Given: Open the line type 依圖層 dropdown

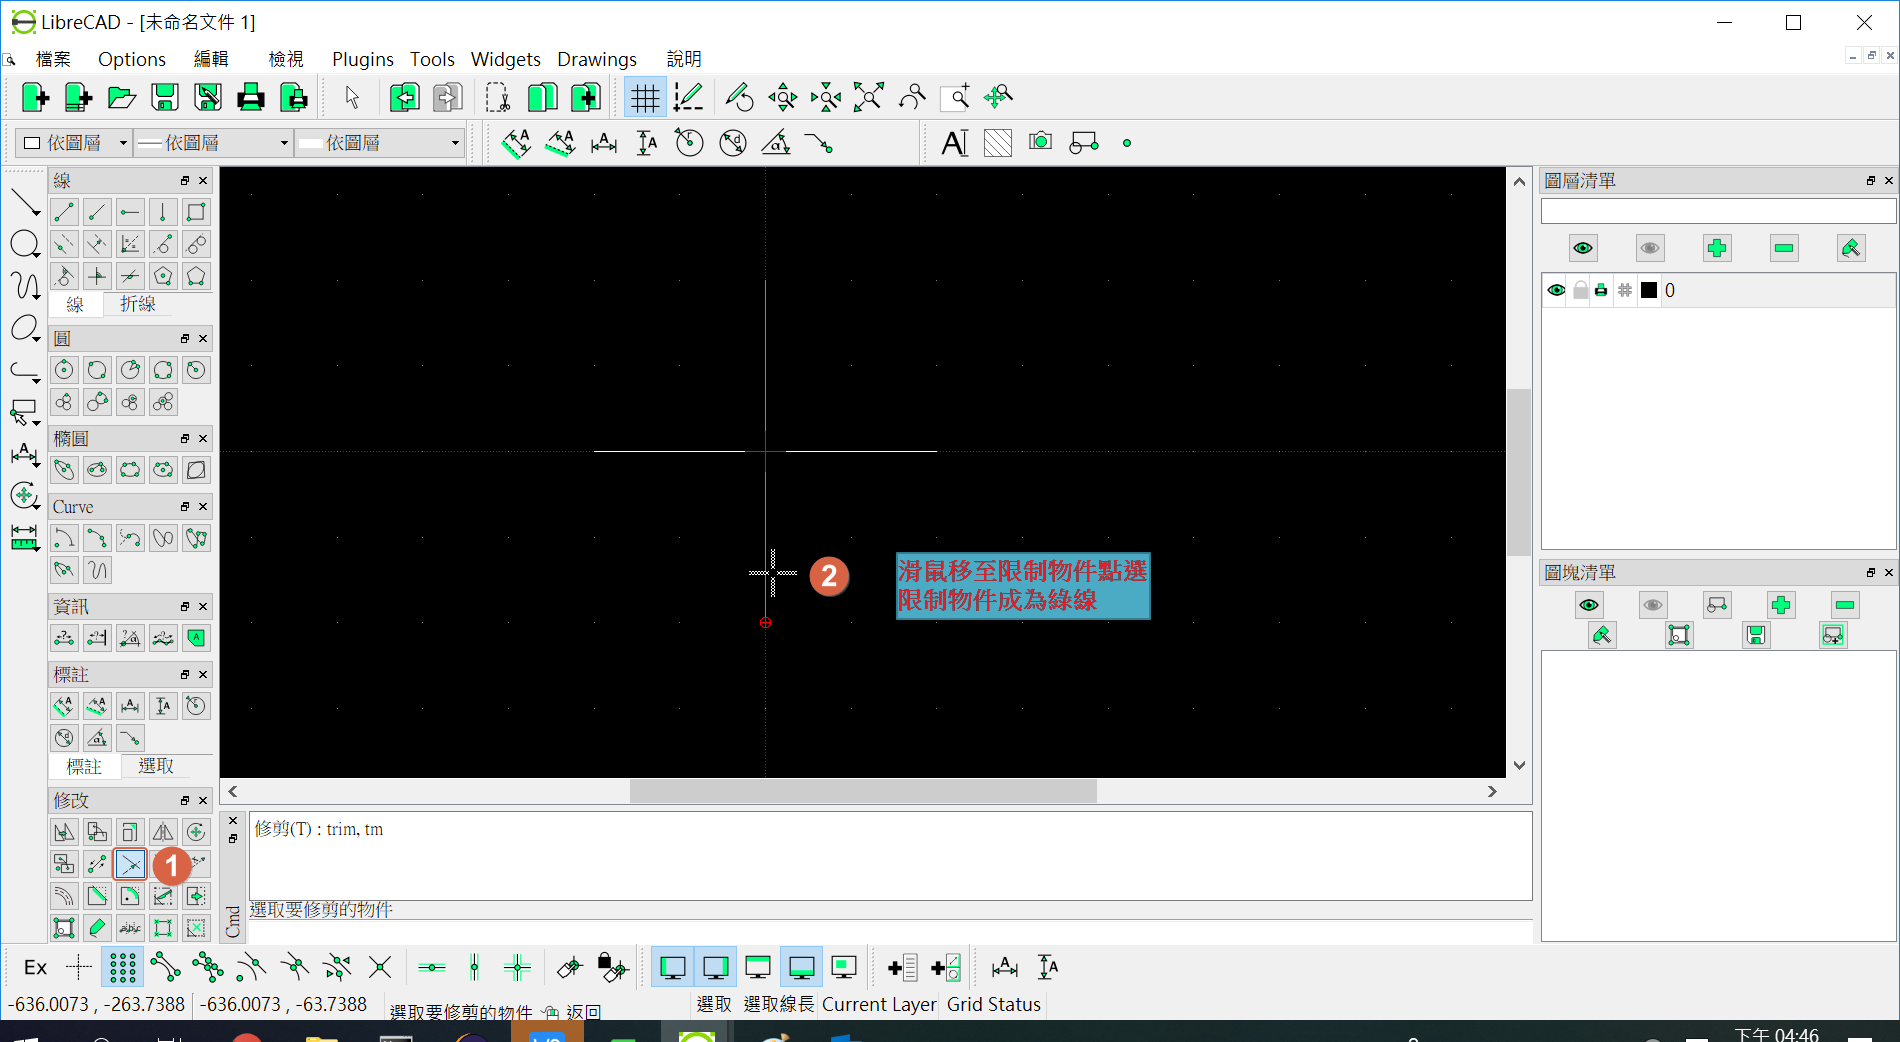Looking at the screenshot, I should pos(381,143).
